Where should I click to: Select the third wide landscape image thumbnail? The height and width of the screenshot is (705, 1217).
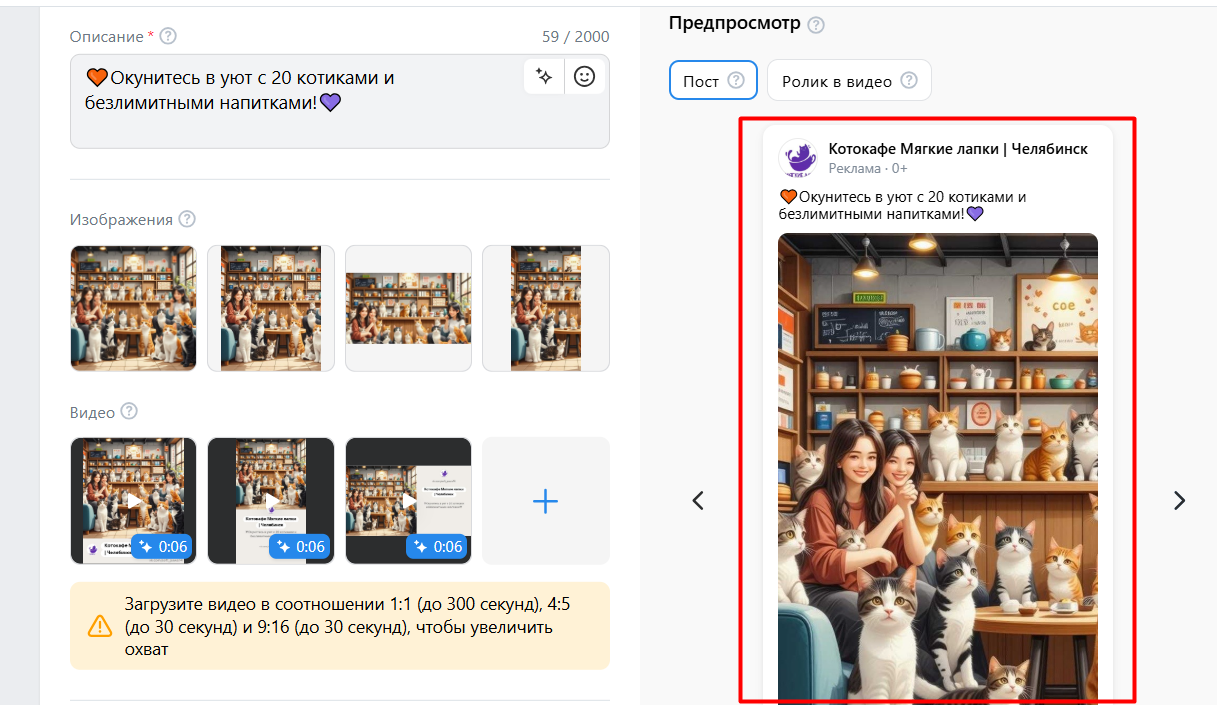pyautogui.click(x=408, y=308)
